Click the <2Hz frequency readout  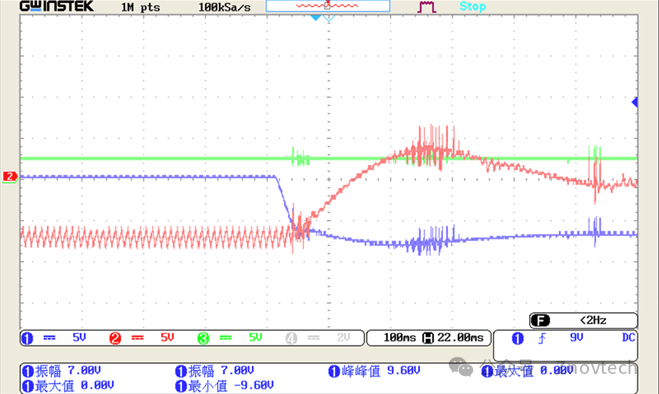click(x=593, y=320)
